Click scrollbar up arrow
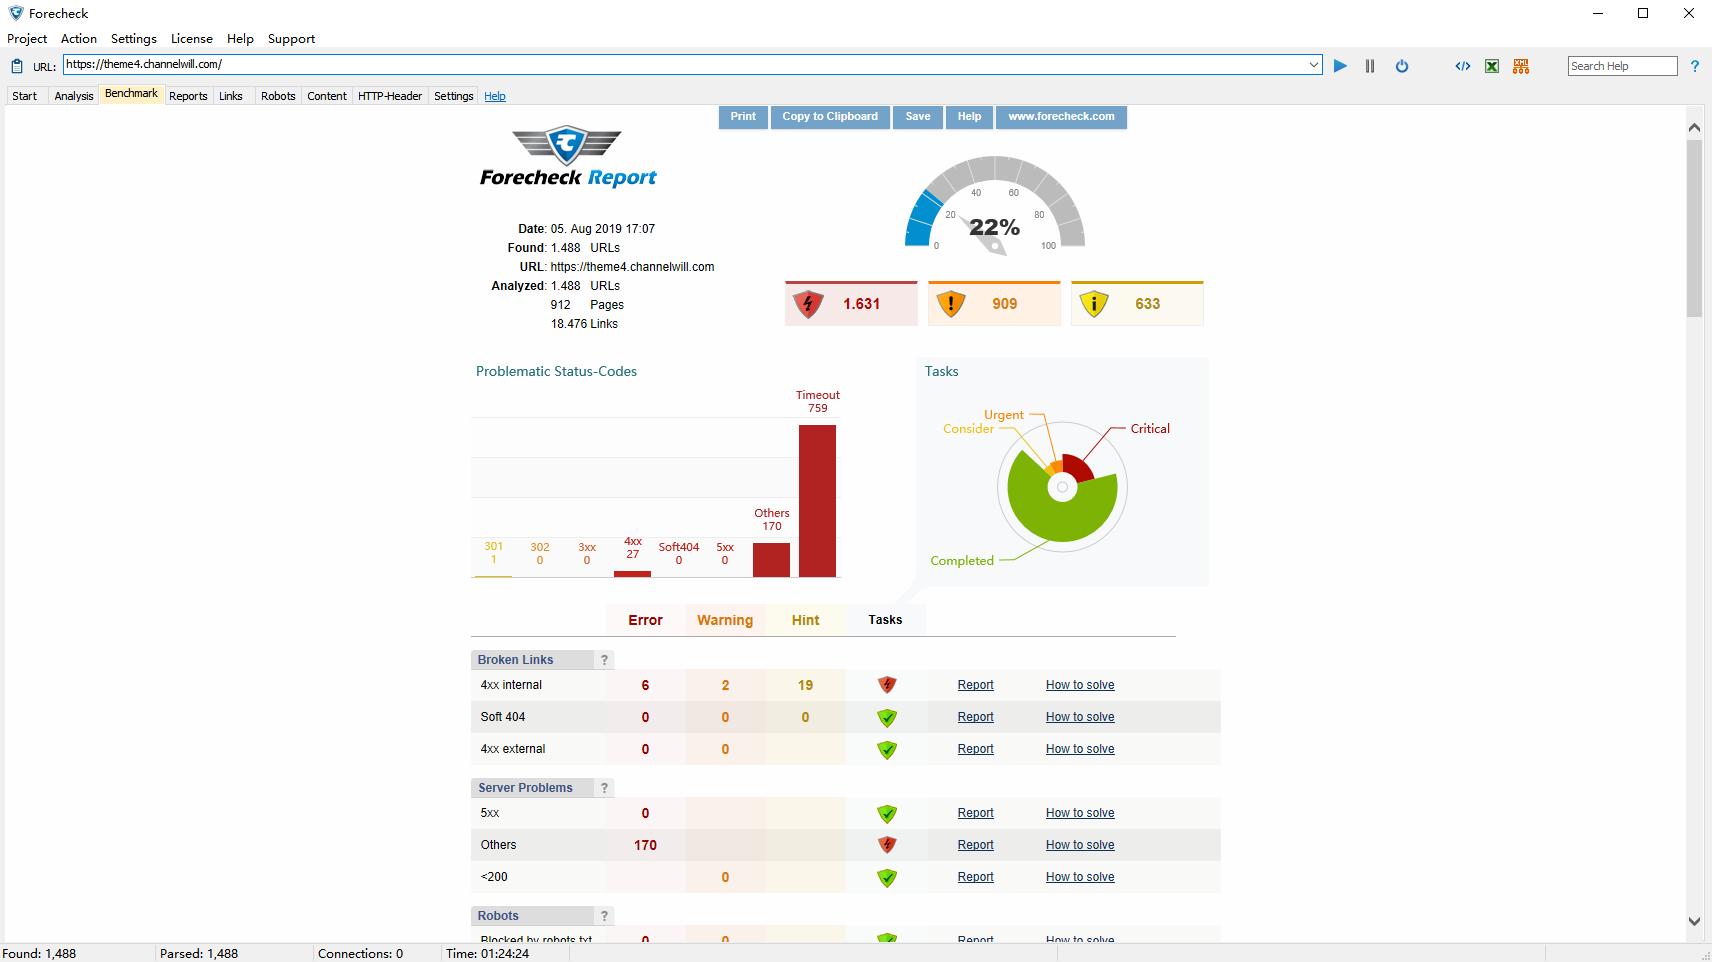 click(1694, 127)
